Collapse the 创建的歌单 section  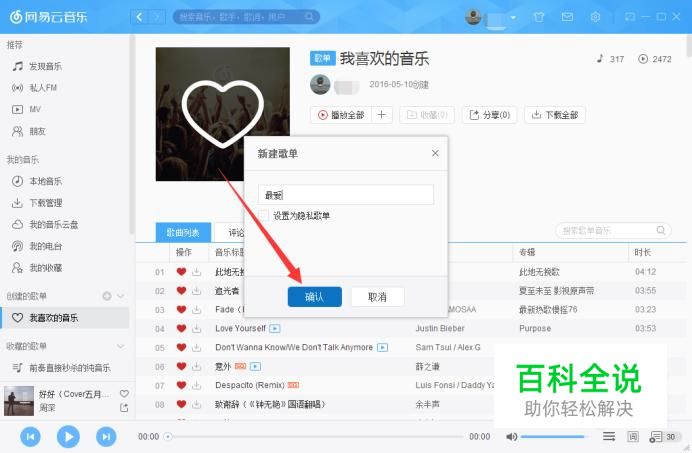pos(121,296)
